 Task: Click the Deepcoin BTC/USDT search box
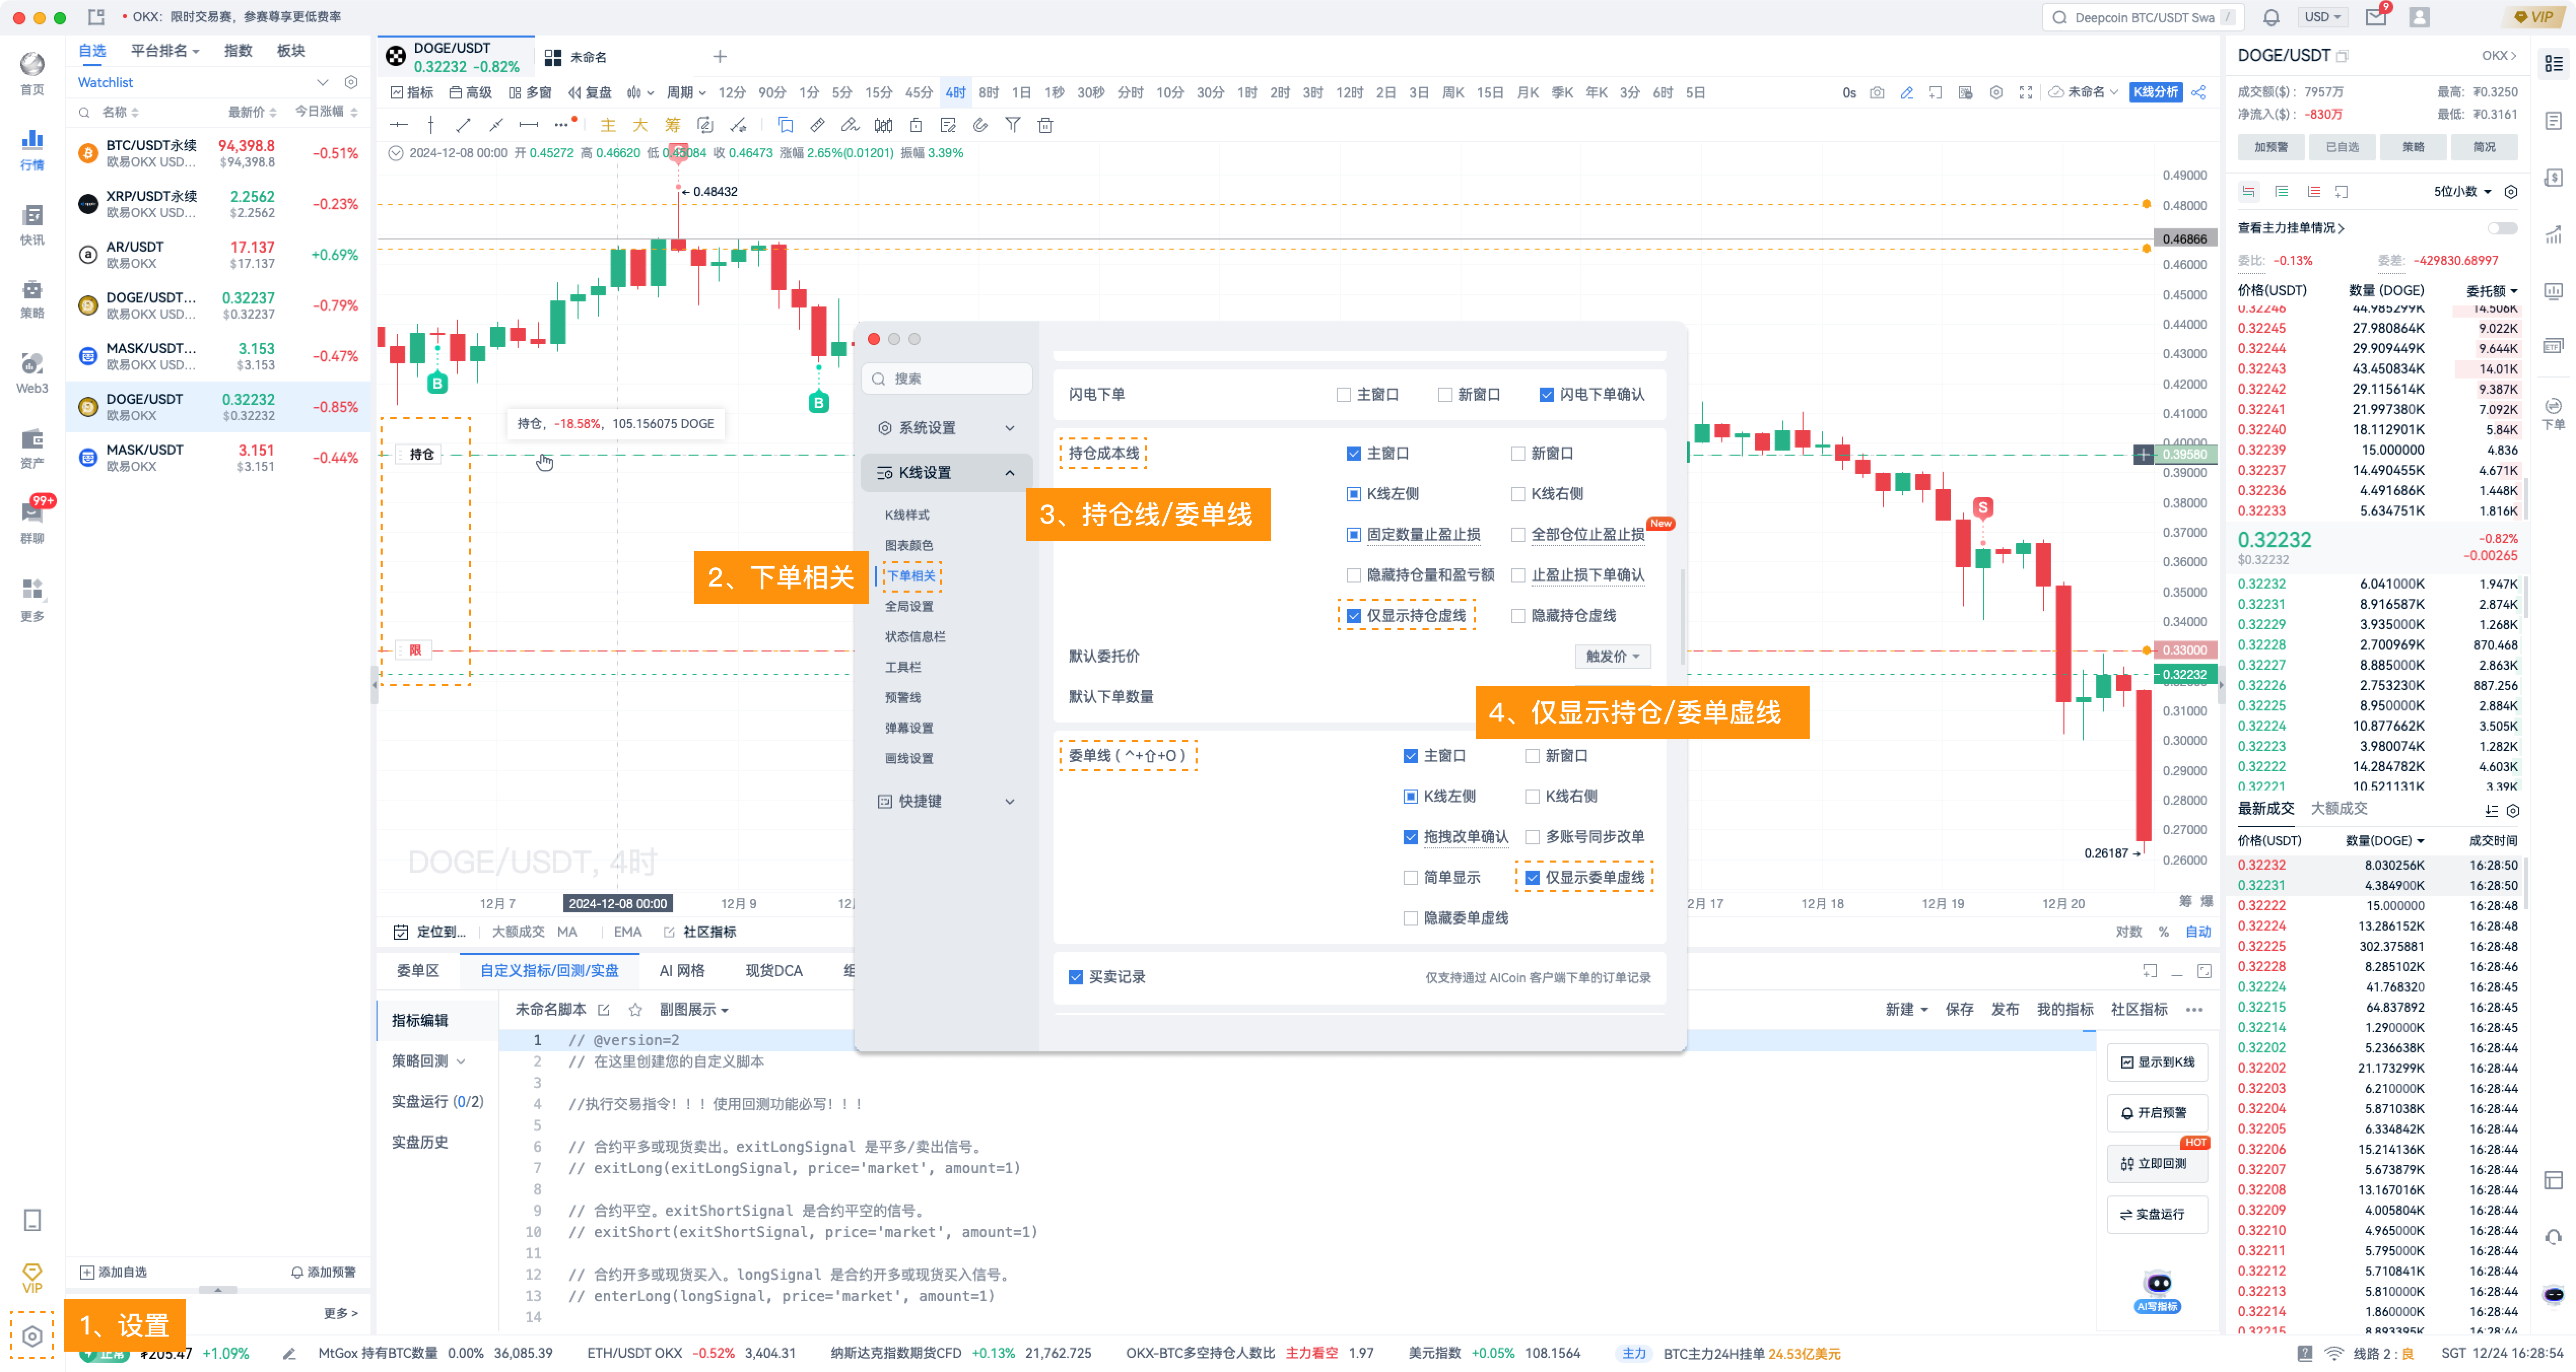pyautogui.click(x=2142, y=17)
